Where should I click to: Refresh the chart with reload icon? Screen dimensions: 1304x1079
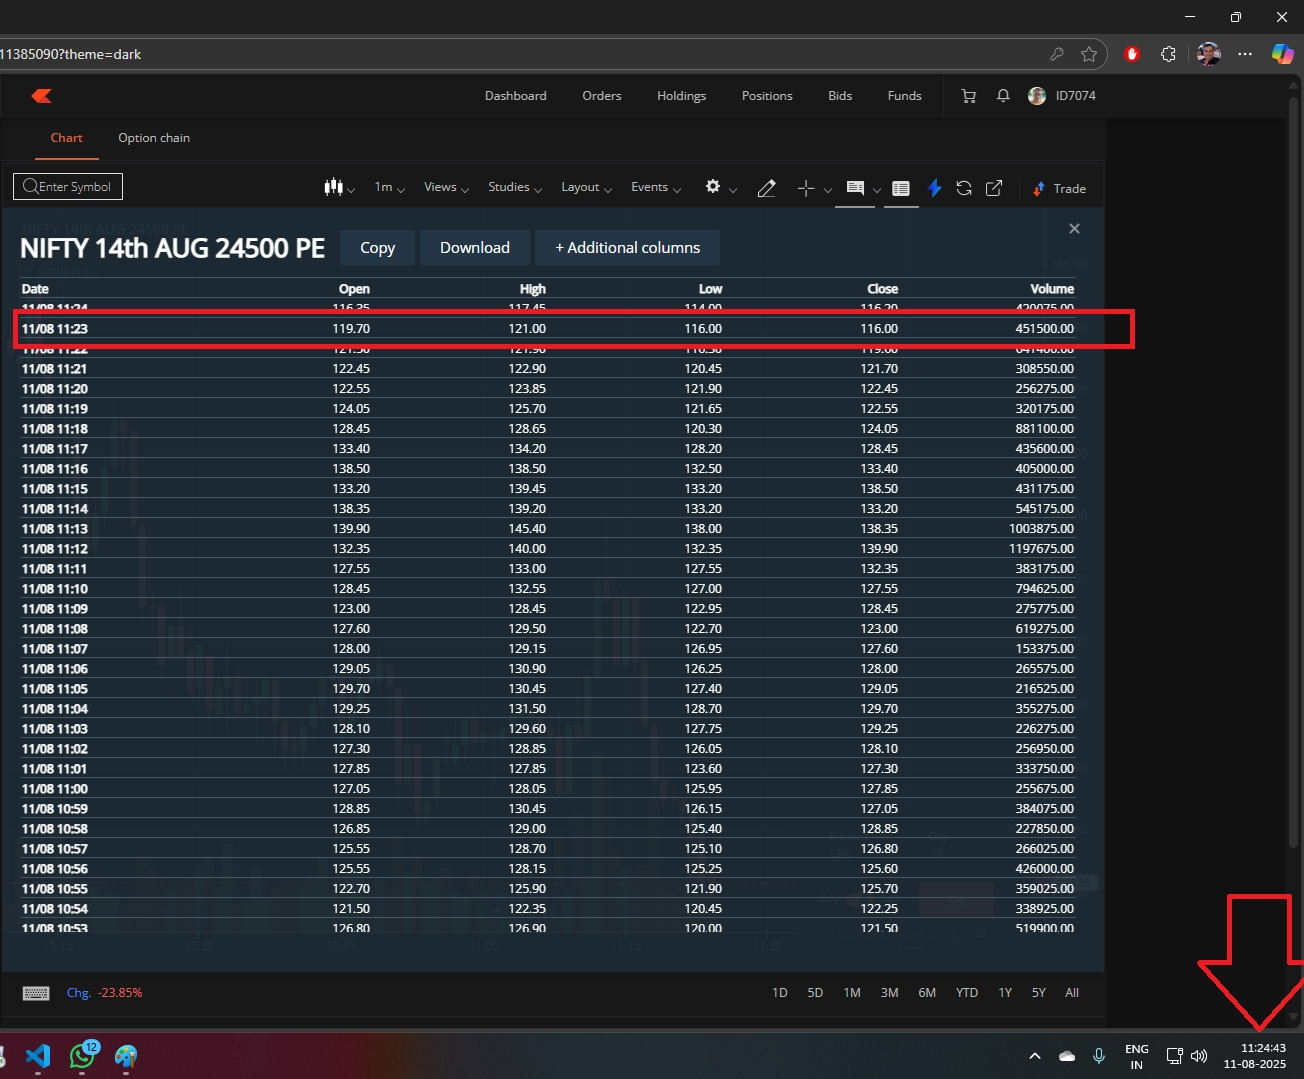click(964, 188)
